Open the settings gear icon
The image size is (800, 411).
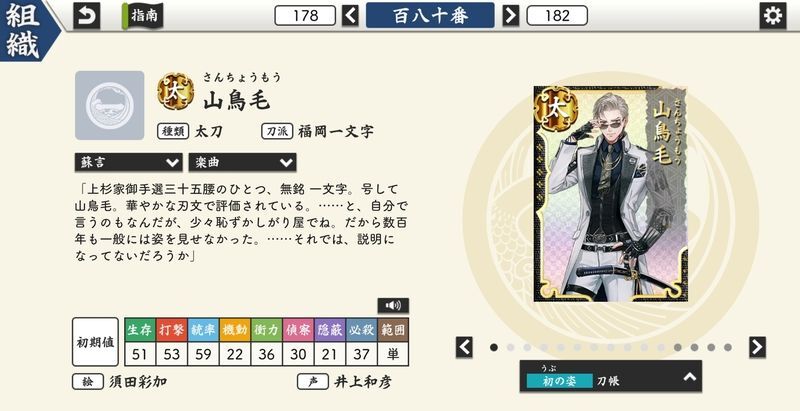pyautogui.click(x=772, y=16)
